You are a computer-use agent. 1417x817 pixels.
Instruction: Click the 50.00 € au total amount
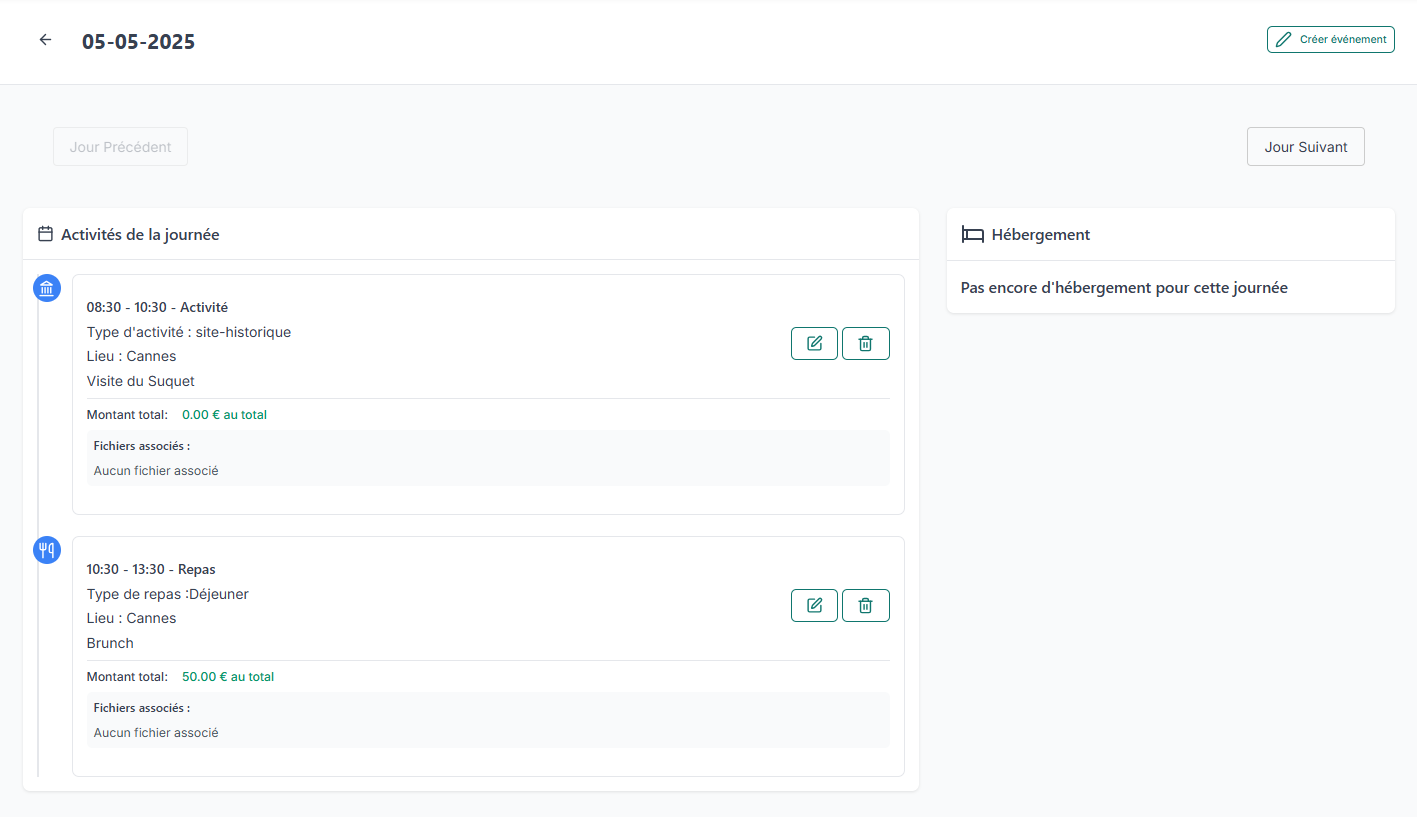coord(227,676)
